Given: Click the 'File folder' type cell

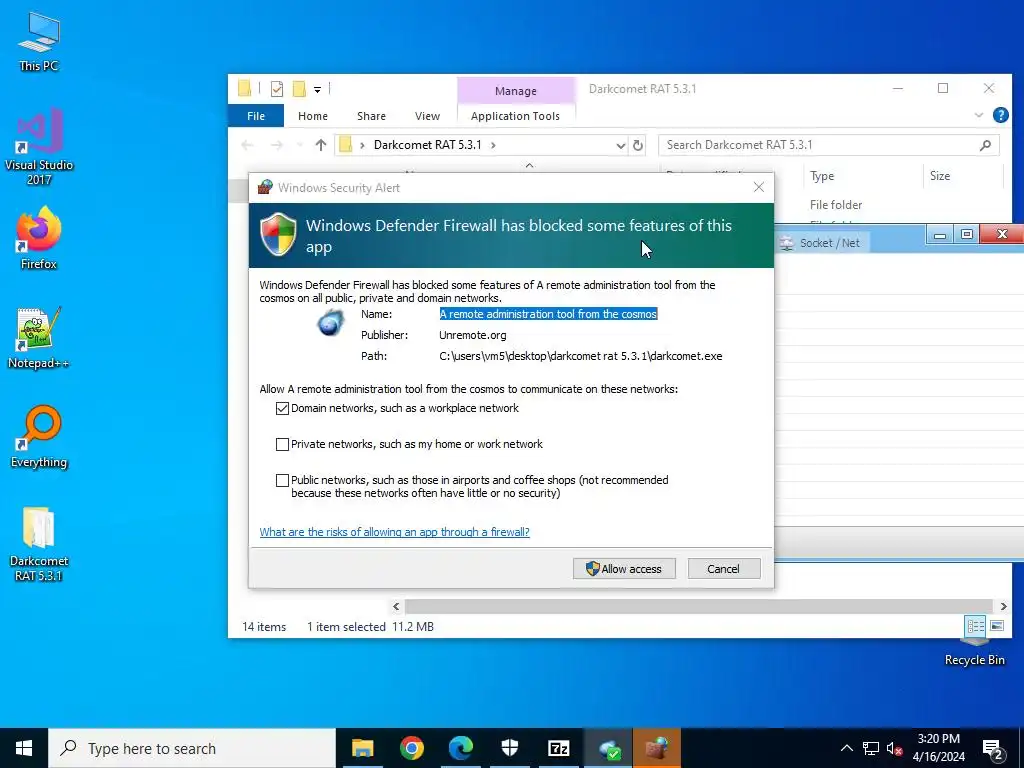Looking at the screenshot, I should pos(836,205).
